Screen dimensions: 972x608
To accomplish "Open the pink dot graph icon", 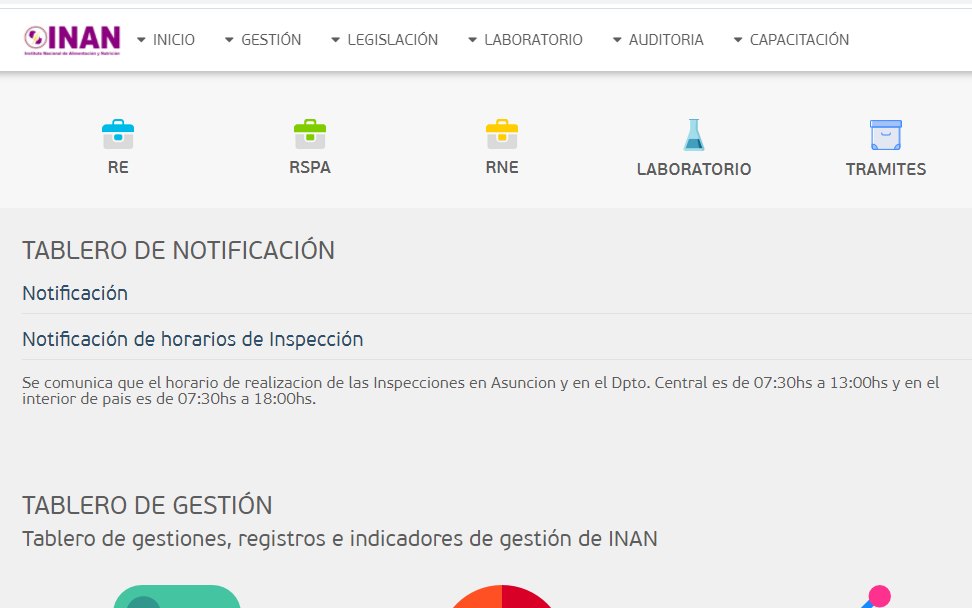I will (877, 596).
